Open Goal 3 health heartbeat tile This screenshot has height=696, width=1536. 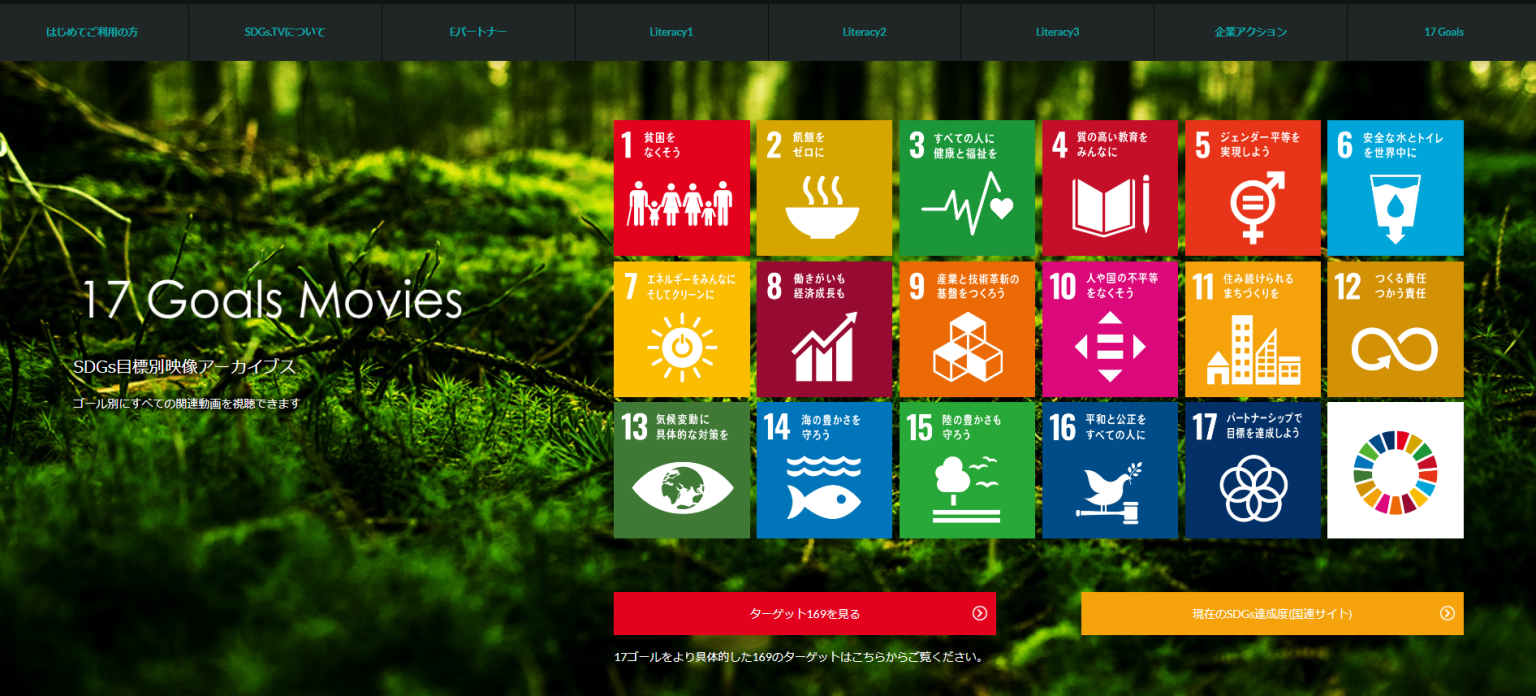pos(967,188)
